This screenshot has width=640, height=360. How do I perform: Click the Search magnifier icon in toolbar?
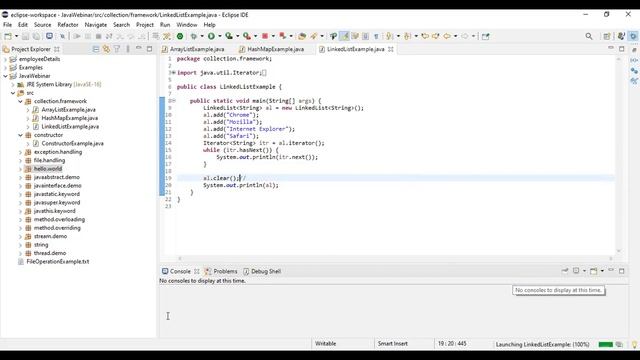[x=589, y=36]
